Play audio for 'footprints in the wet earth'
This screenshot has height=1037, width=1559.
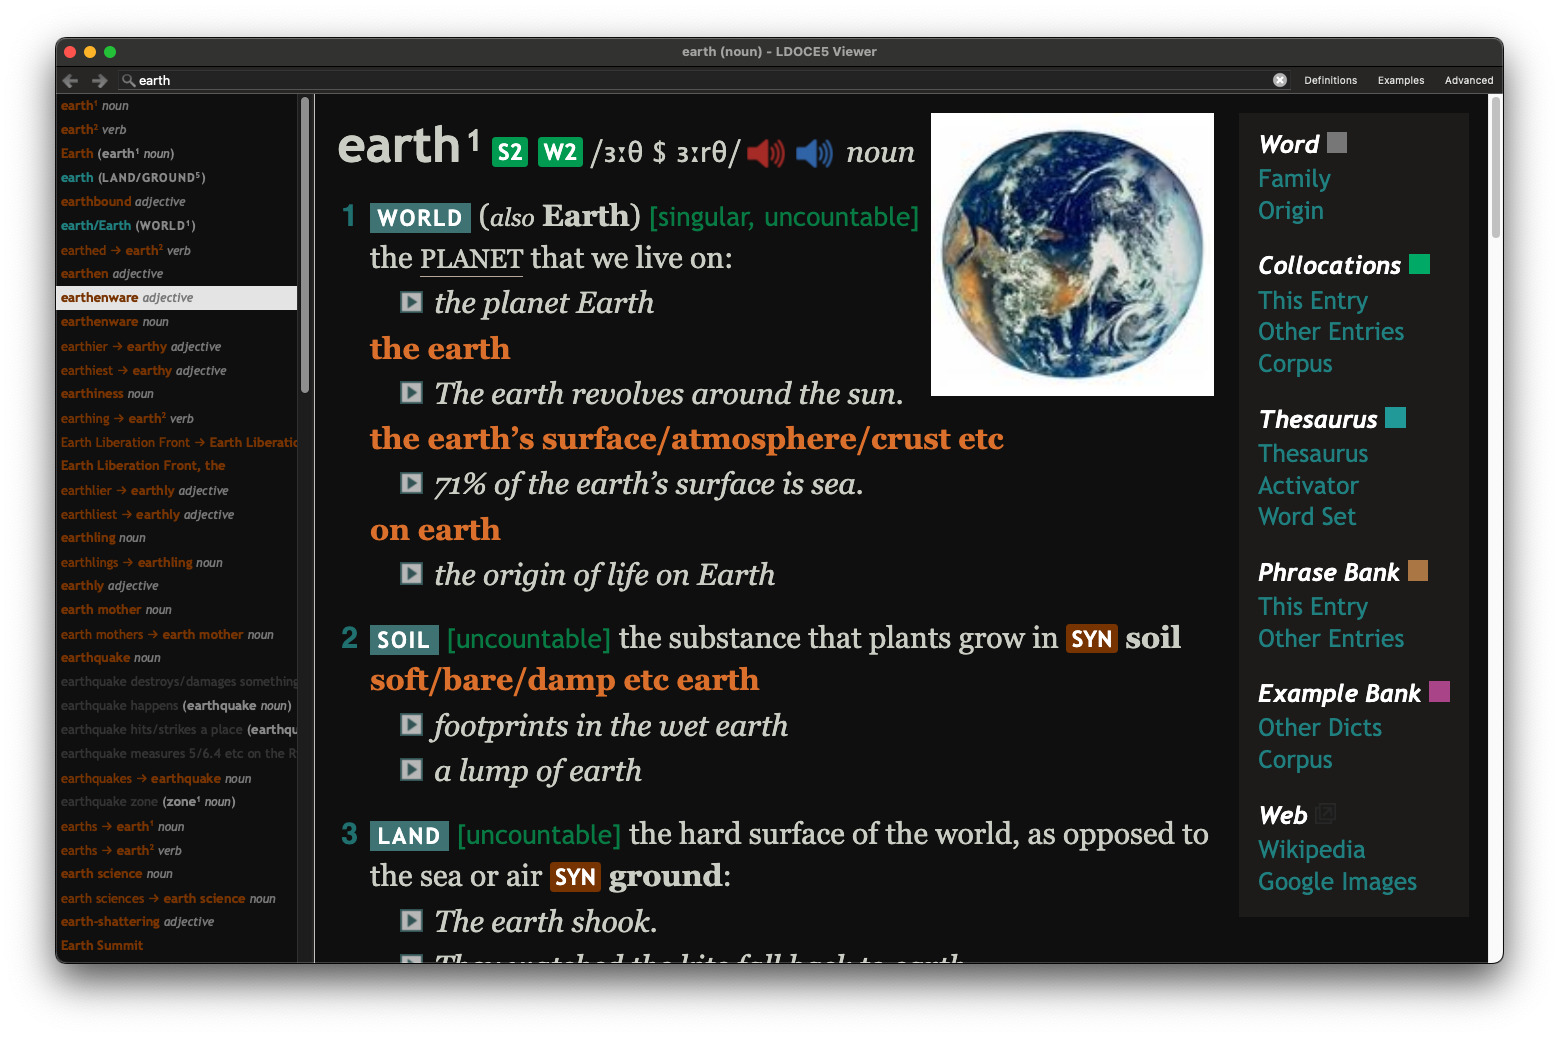[x=411, y=725]
